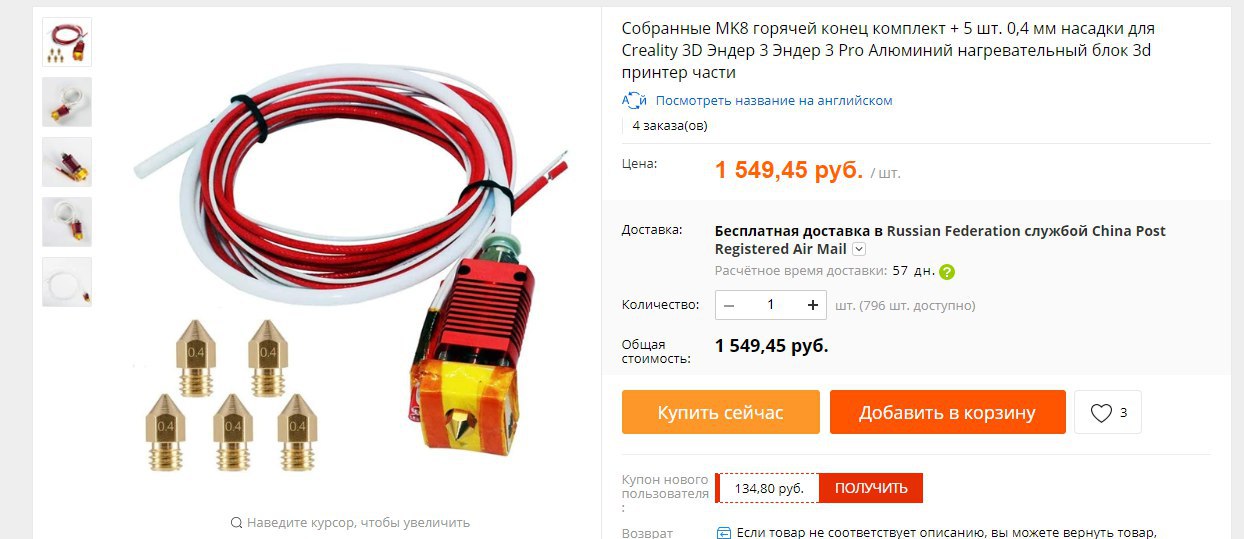Image resolution: width=1244 pixels, height=539 pixels.
Task: Select the first product thumbnail
Action: coord(67,42)
